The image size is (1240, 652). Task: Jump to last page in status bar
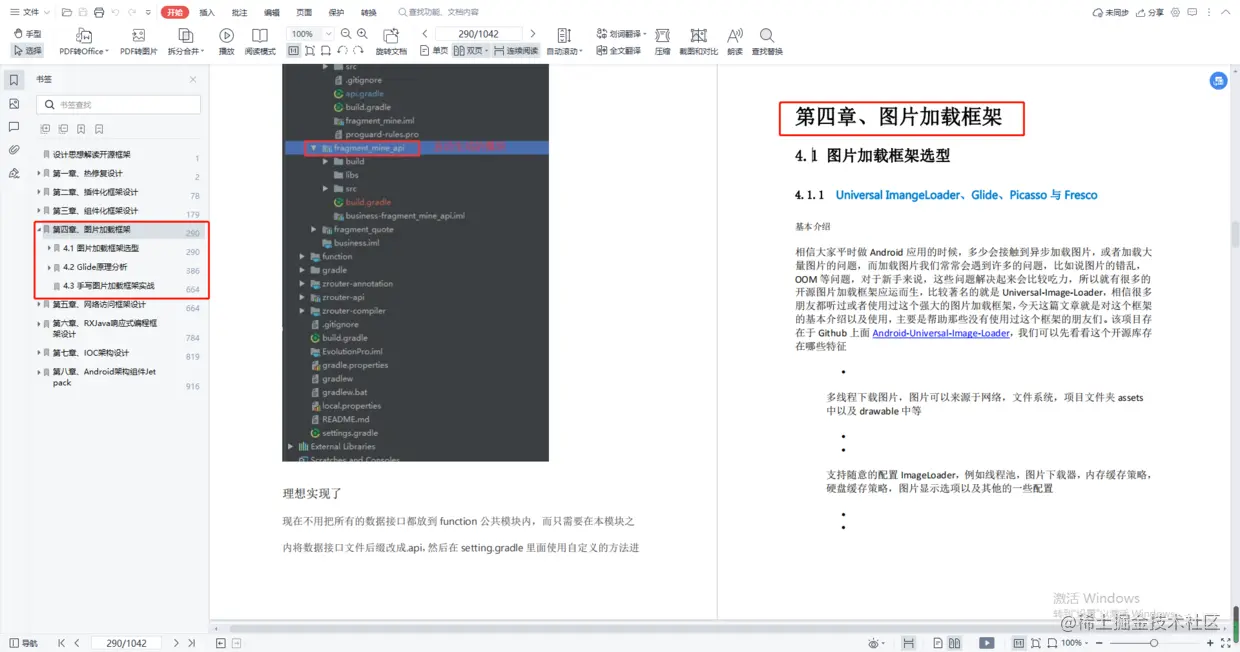pyautogui.click(x=192, y=643)
